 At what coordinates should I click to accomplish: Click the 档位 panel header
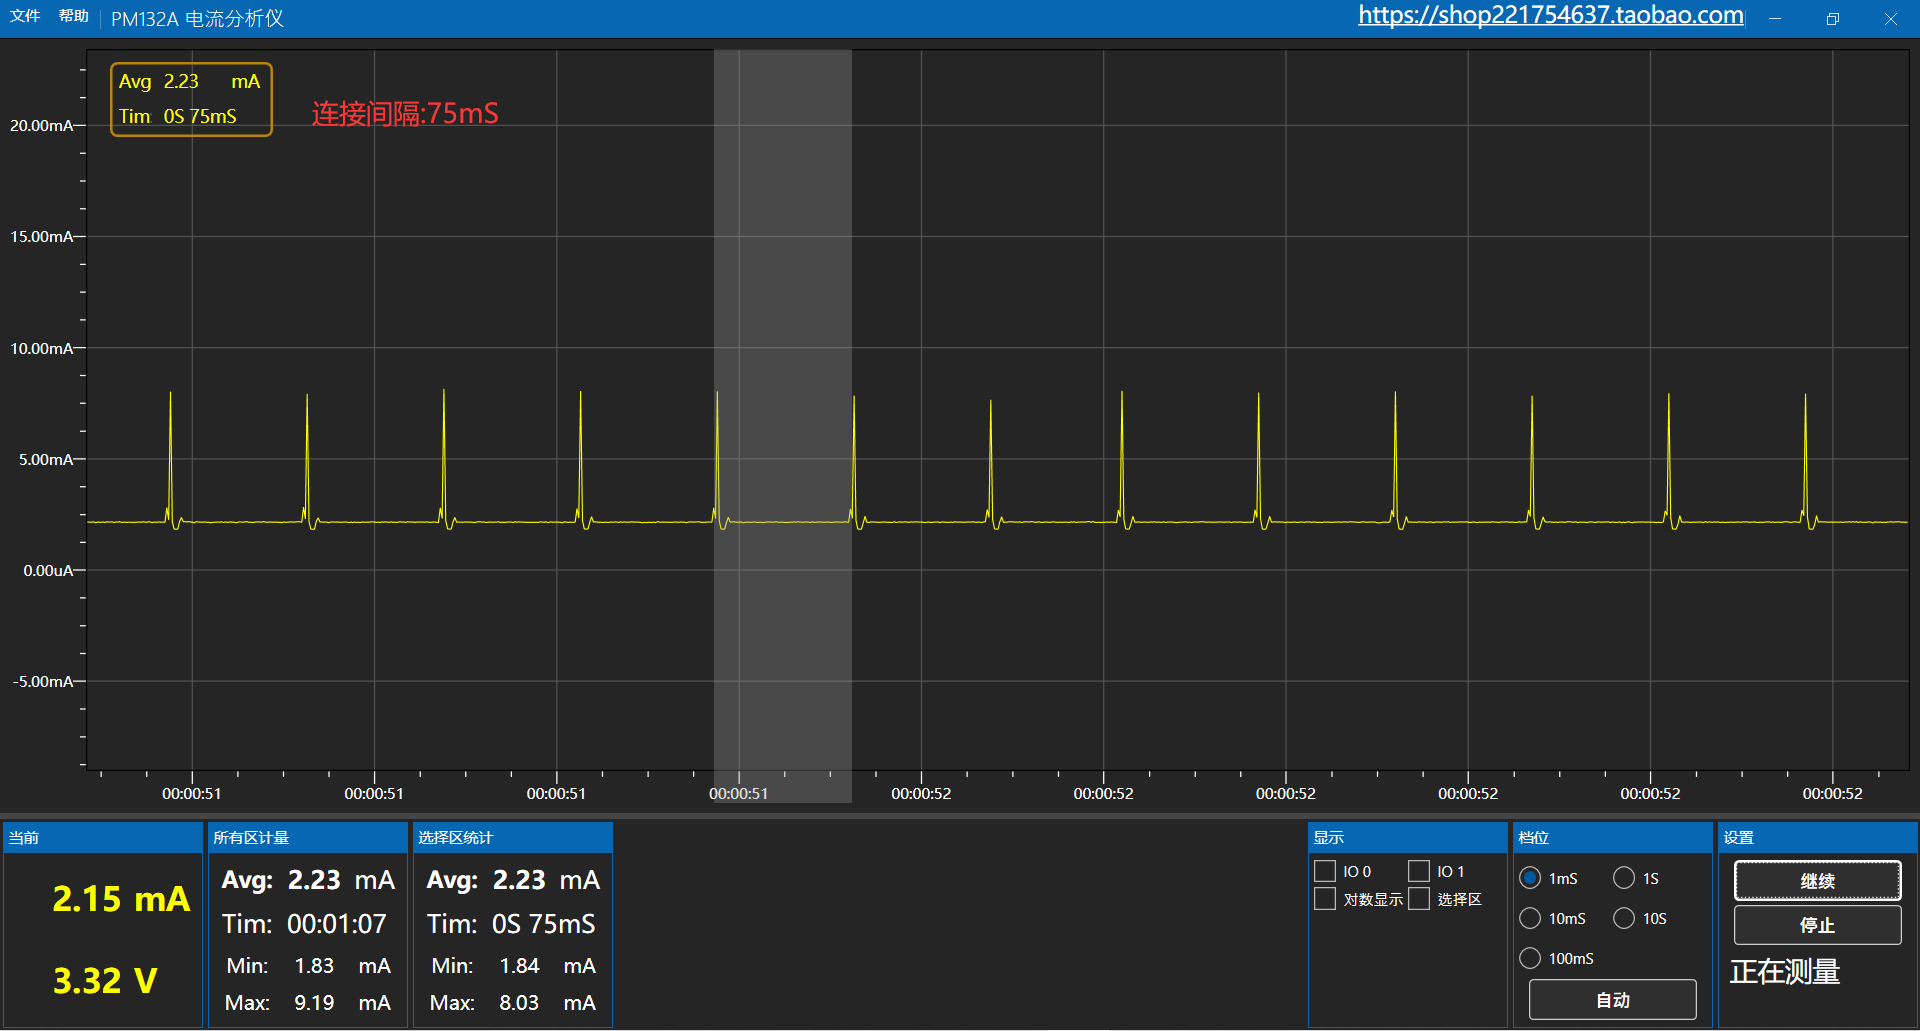[1612, 837]
